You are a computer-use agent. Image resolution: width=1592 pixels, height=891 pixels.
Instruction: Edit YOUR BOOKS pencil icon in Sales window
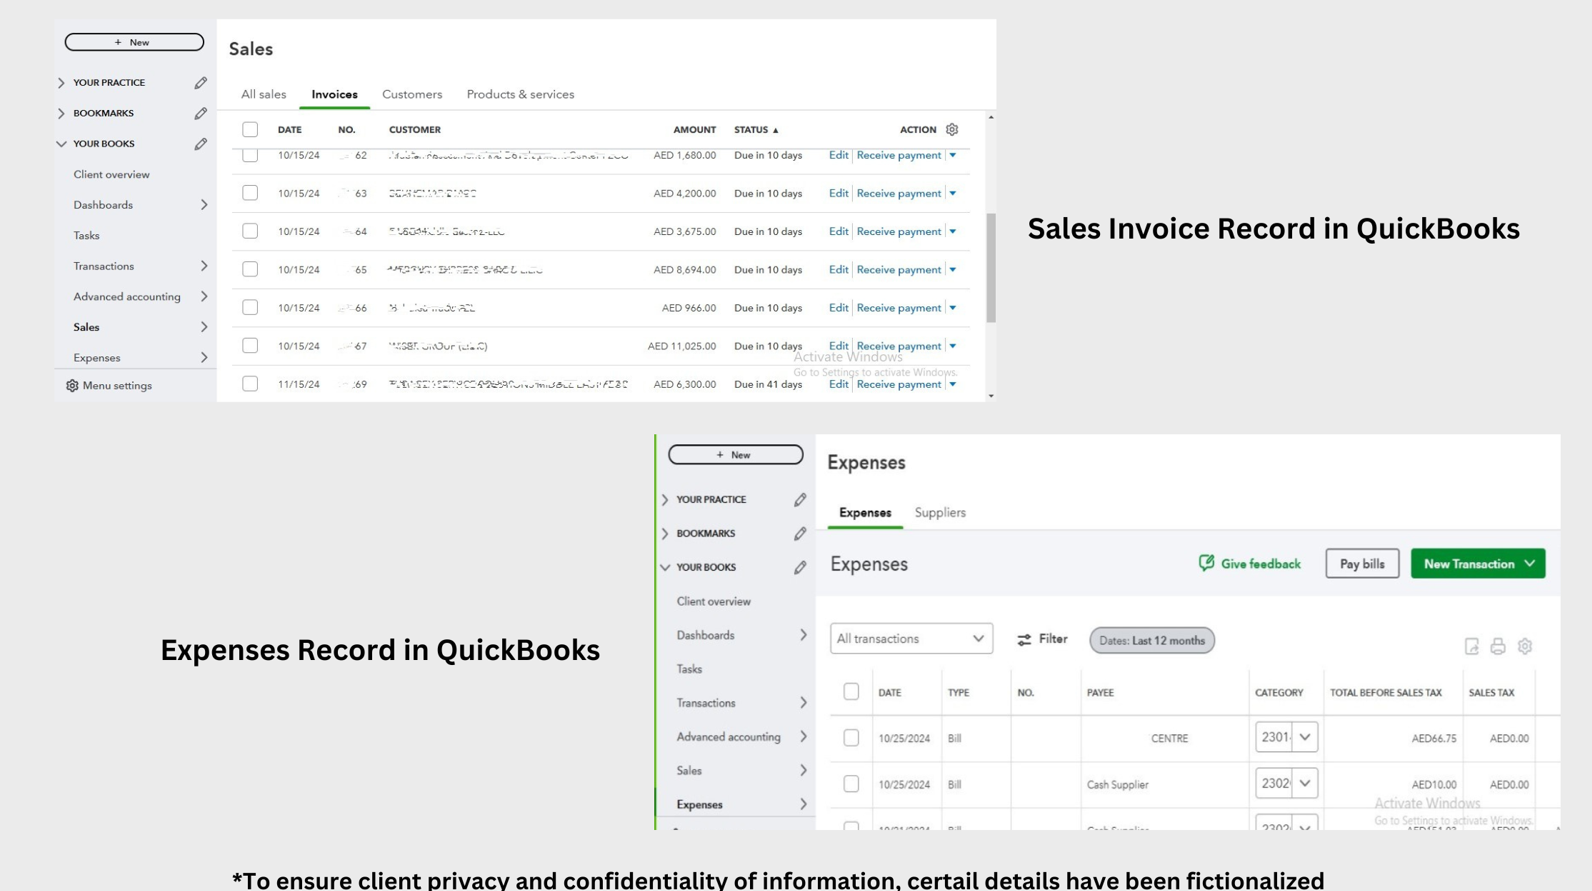click(201, 144)
